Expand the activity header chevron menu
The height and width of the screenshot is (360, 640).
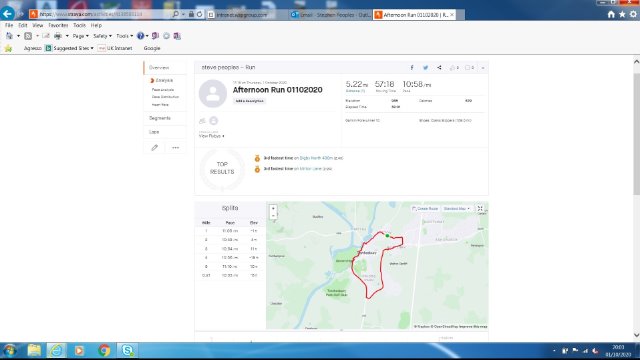[483, 68]
